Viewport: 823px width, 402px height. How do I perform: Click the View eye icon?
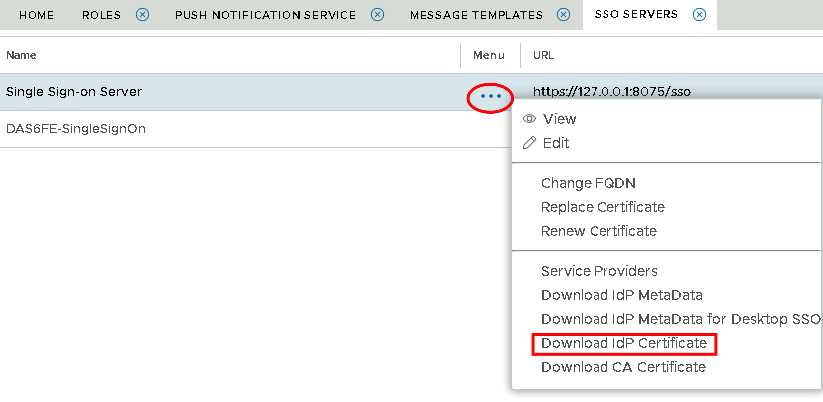tap(529, 119)
